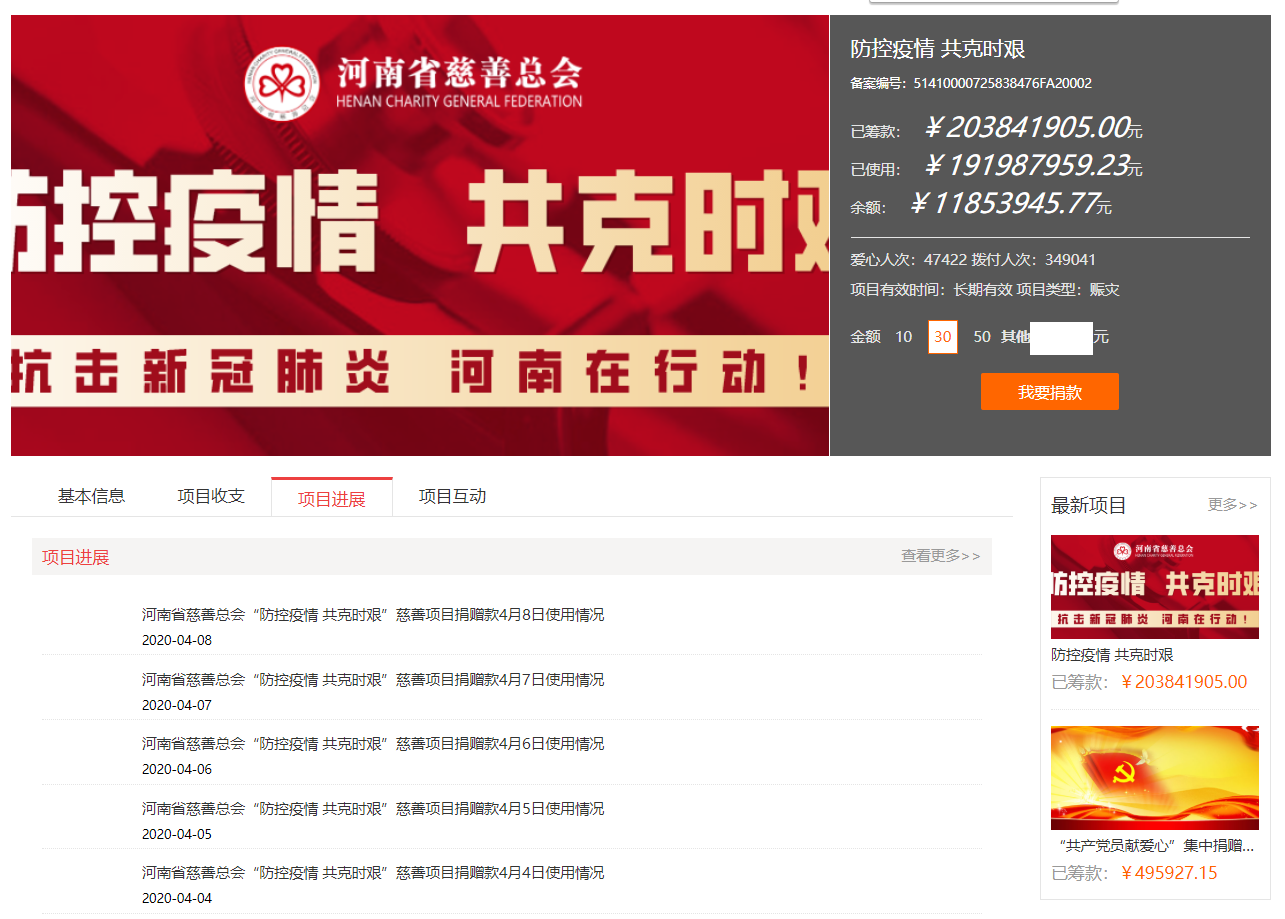This screenshot has width=1285, height=919.
Task: Click the sidebar raised amount ¥495927.15
Action: coord(1168,873)
